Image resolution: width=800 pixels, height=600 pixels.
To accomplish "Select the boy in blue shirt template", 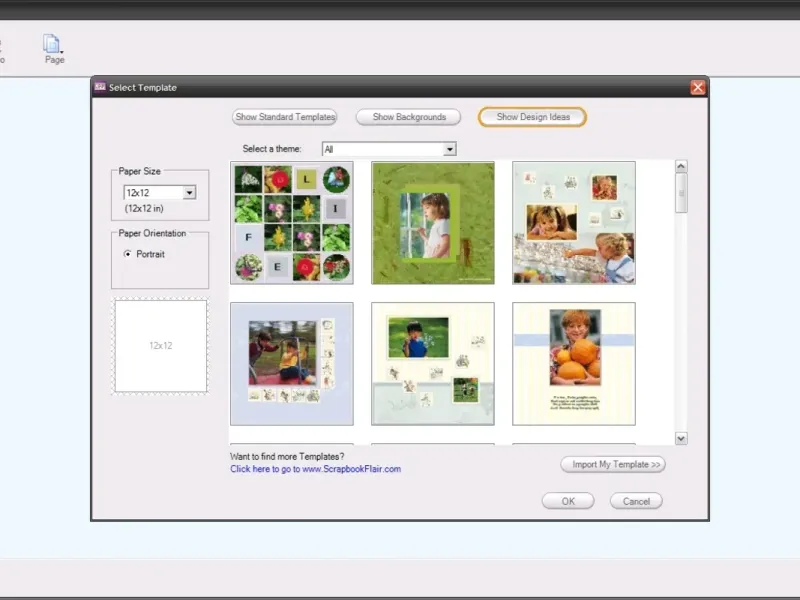I will tap(433, 364).
